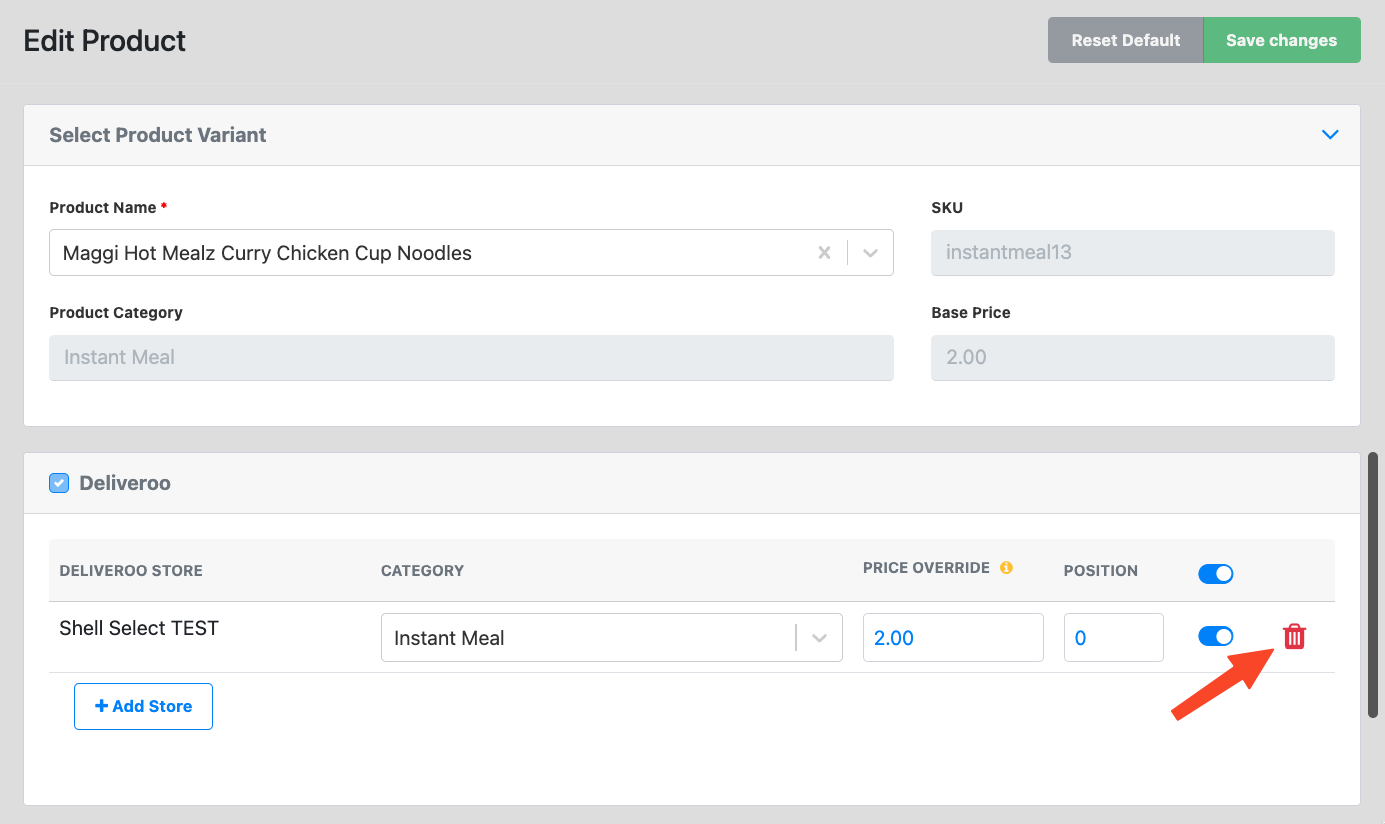Click Save changes
The height and width of the screenshot is (824, 1385).
coord(1282,40)
